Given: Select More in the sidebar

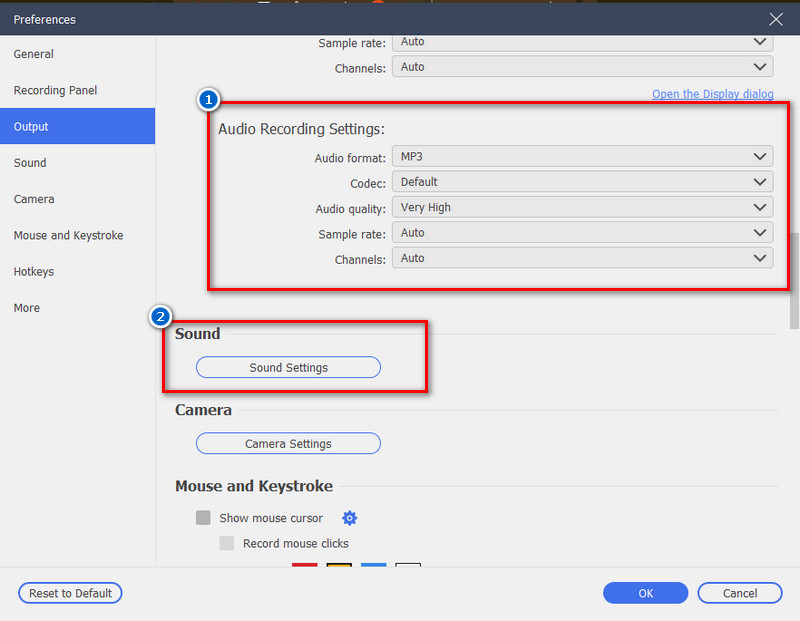Looking at the screenshot, I should click(x=78, y=307).
